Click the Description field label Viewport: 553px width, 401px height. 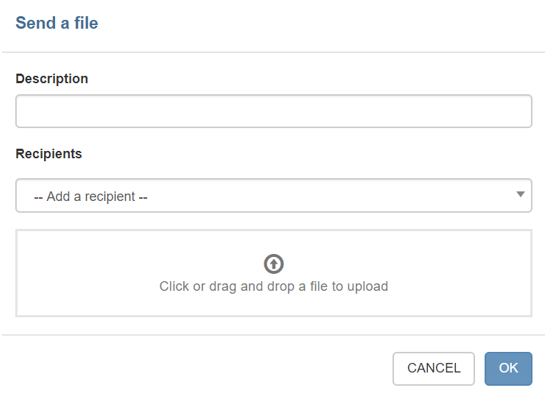52,79
